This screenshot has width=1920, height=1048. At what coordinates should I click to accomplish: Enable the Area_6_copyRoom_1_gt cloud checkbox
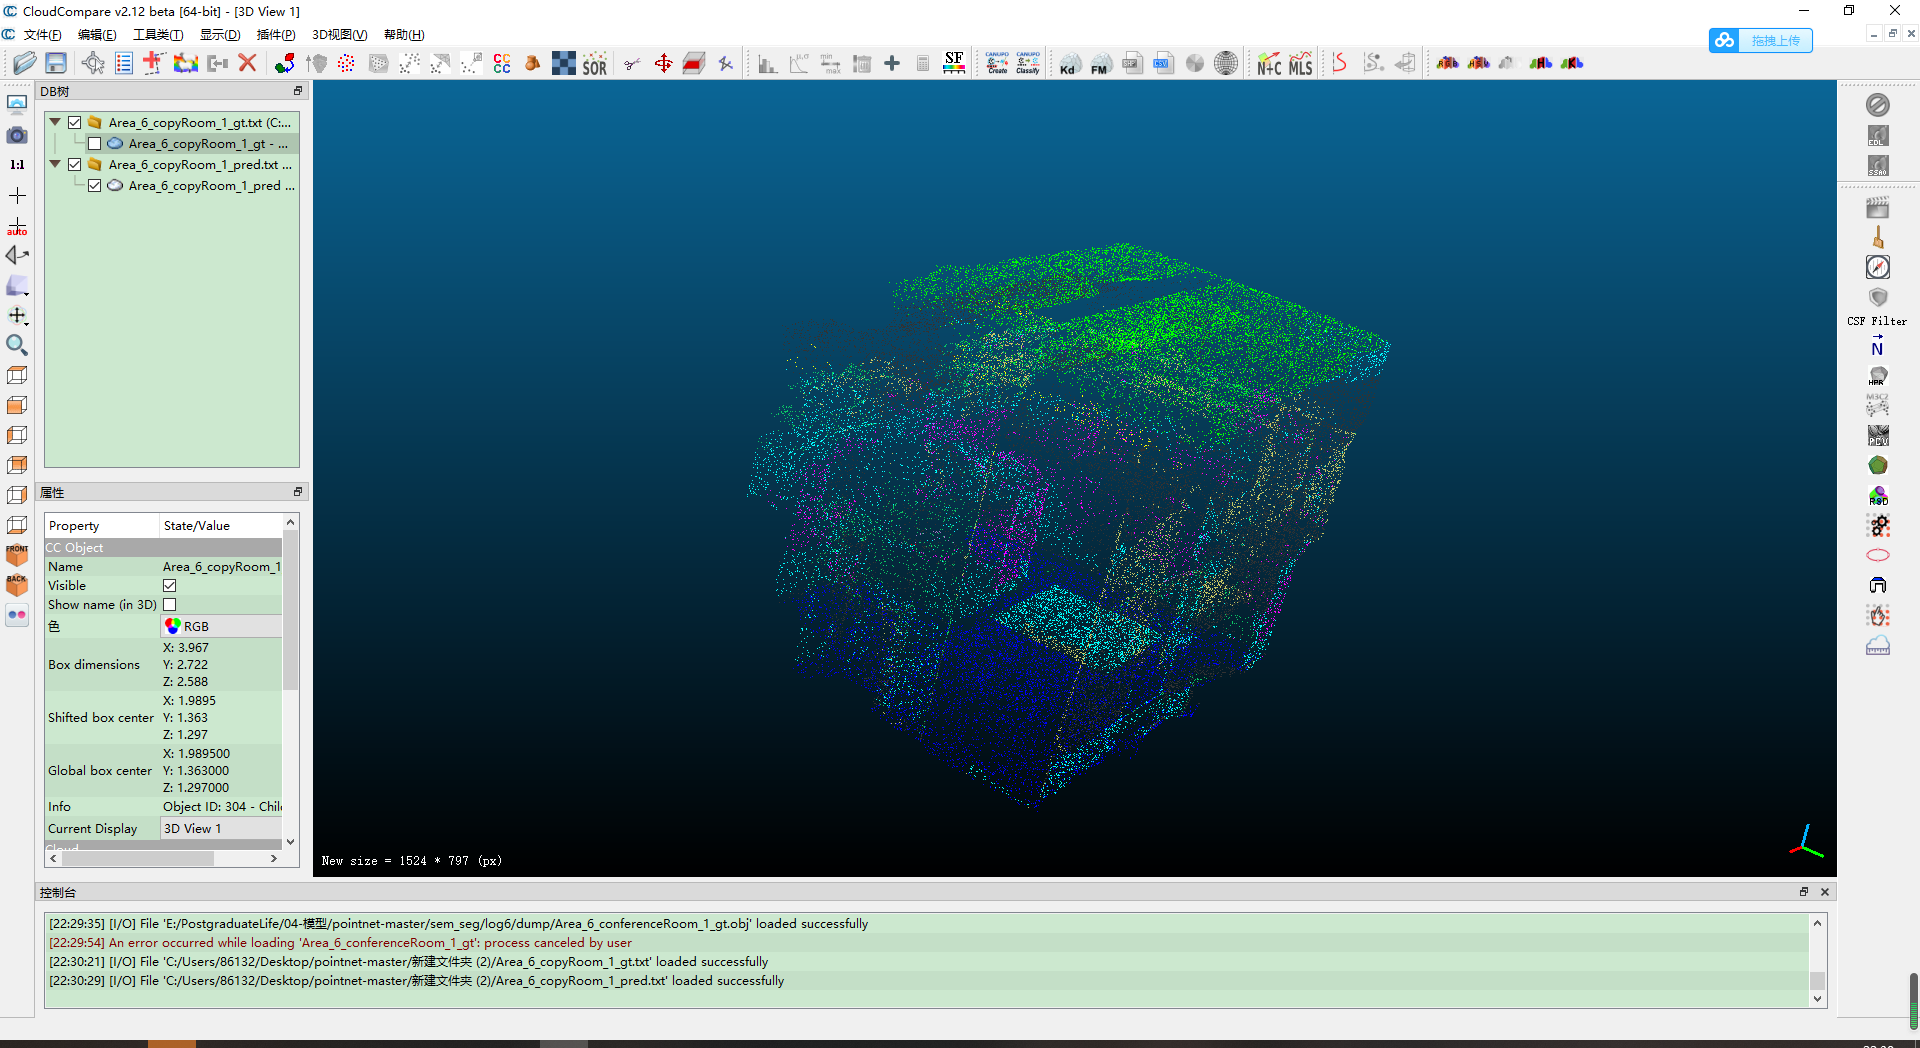tap(95, 144)
